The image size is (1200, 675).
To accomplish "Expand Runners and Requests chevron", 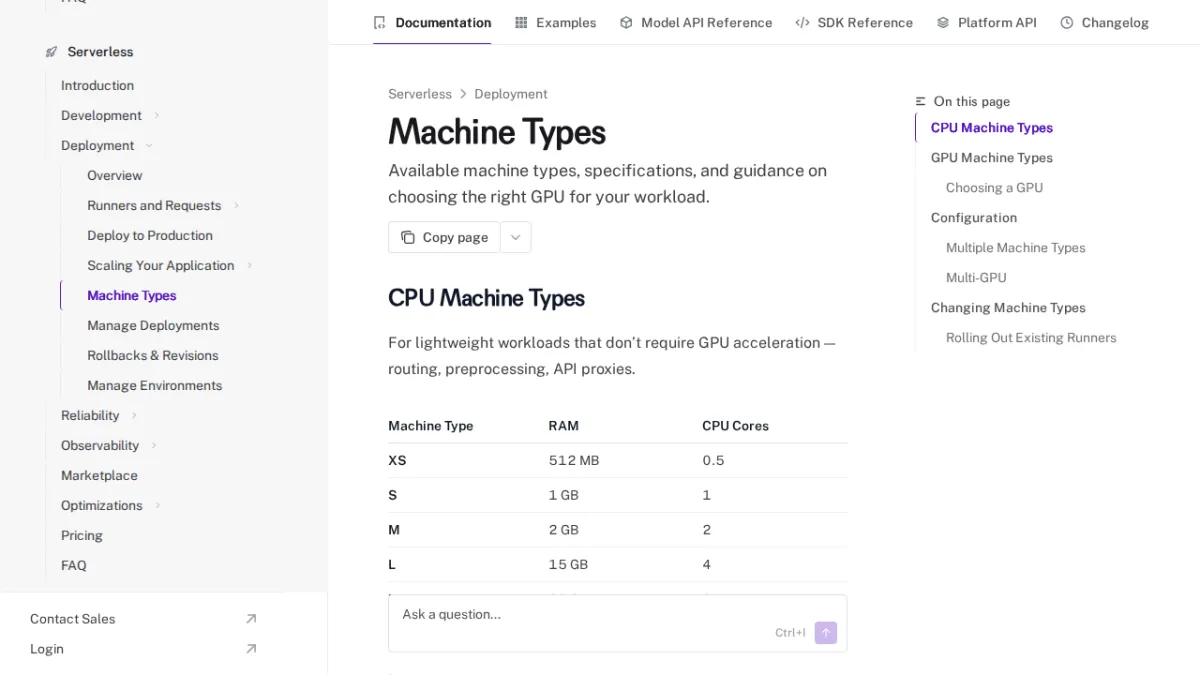I will tap(237, 206).
